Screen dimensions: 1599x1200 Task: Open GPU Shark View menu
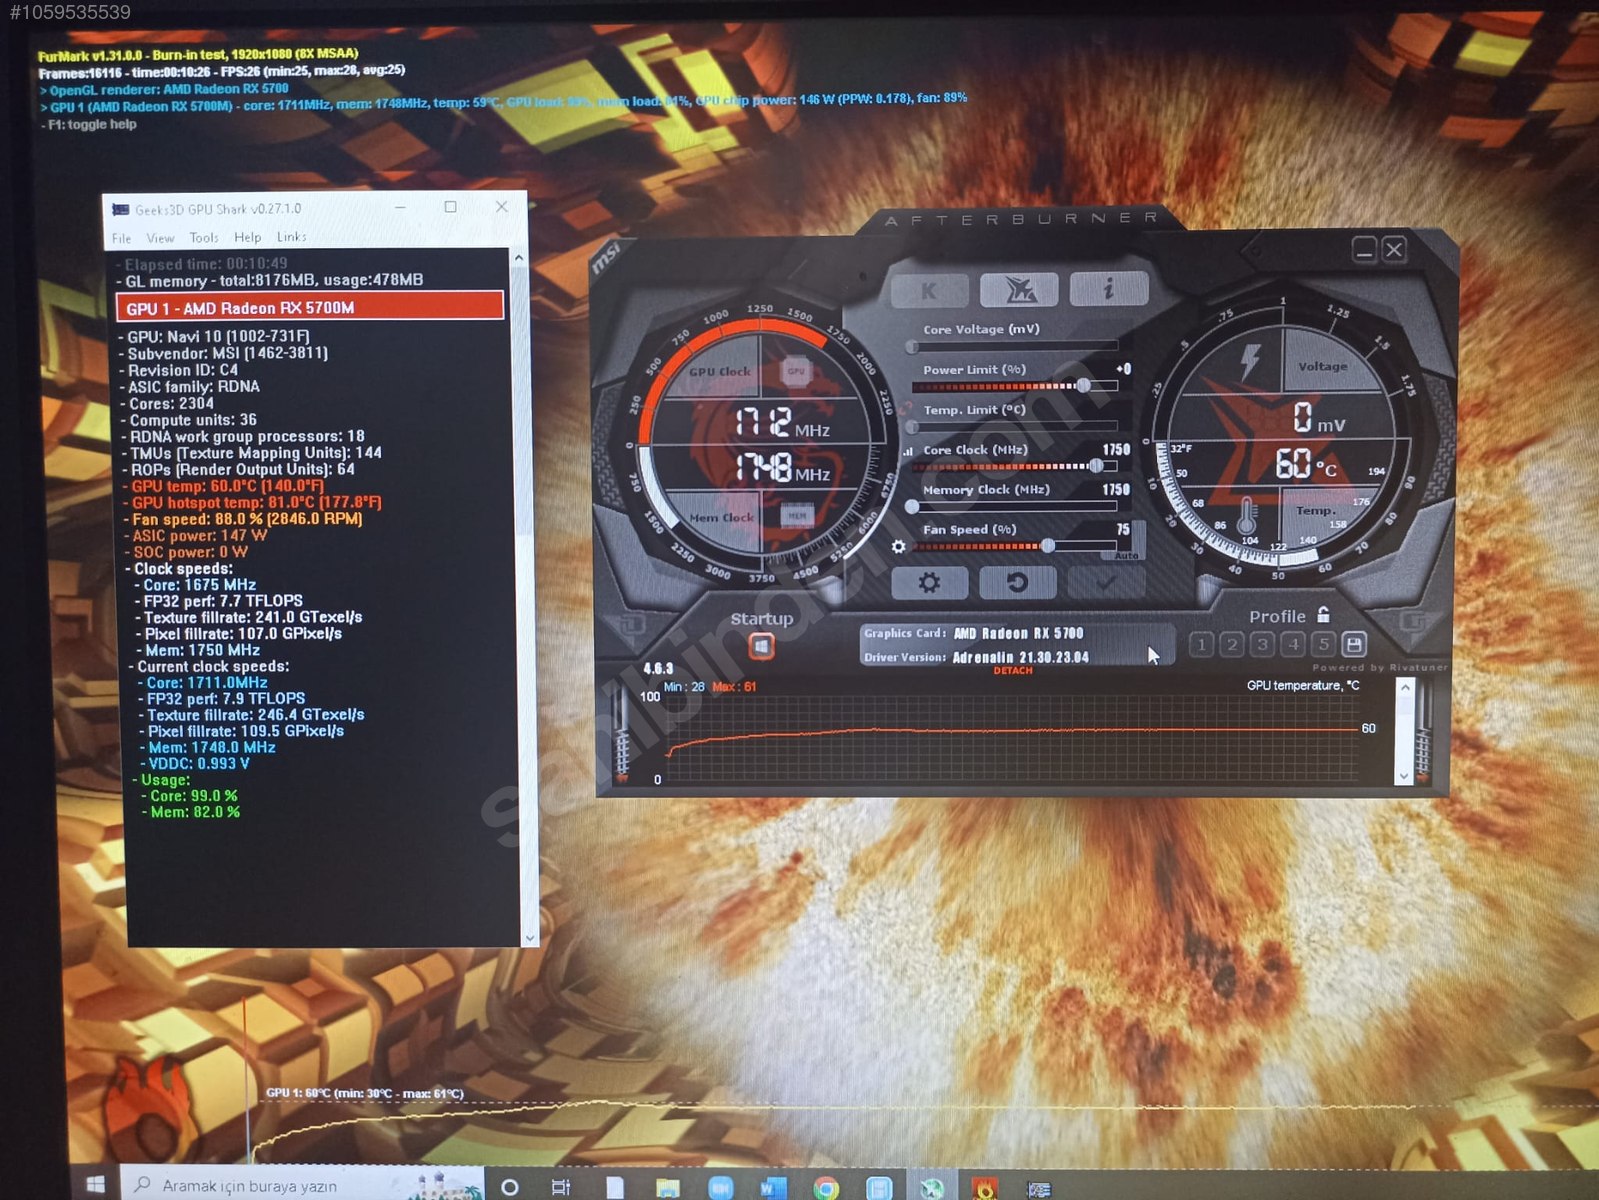[x=160, y=238]
